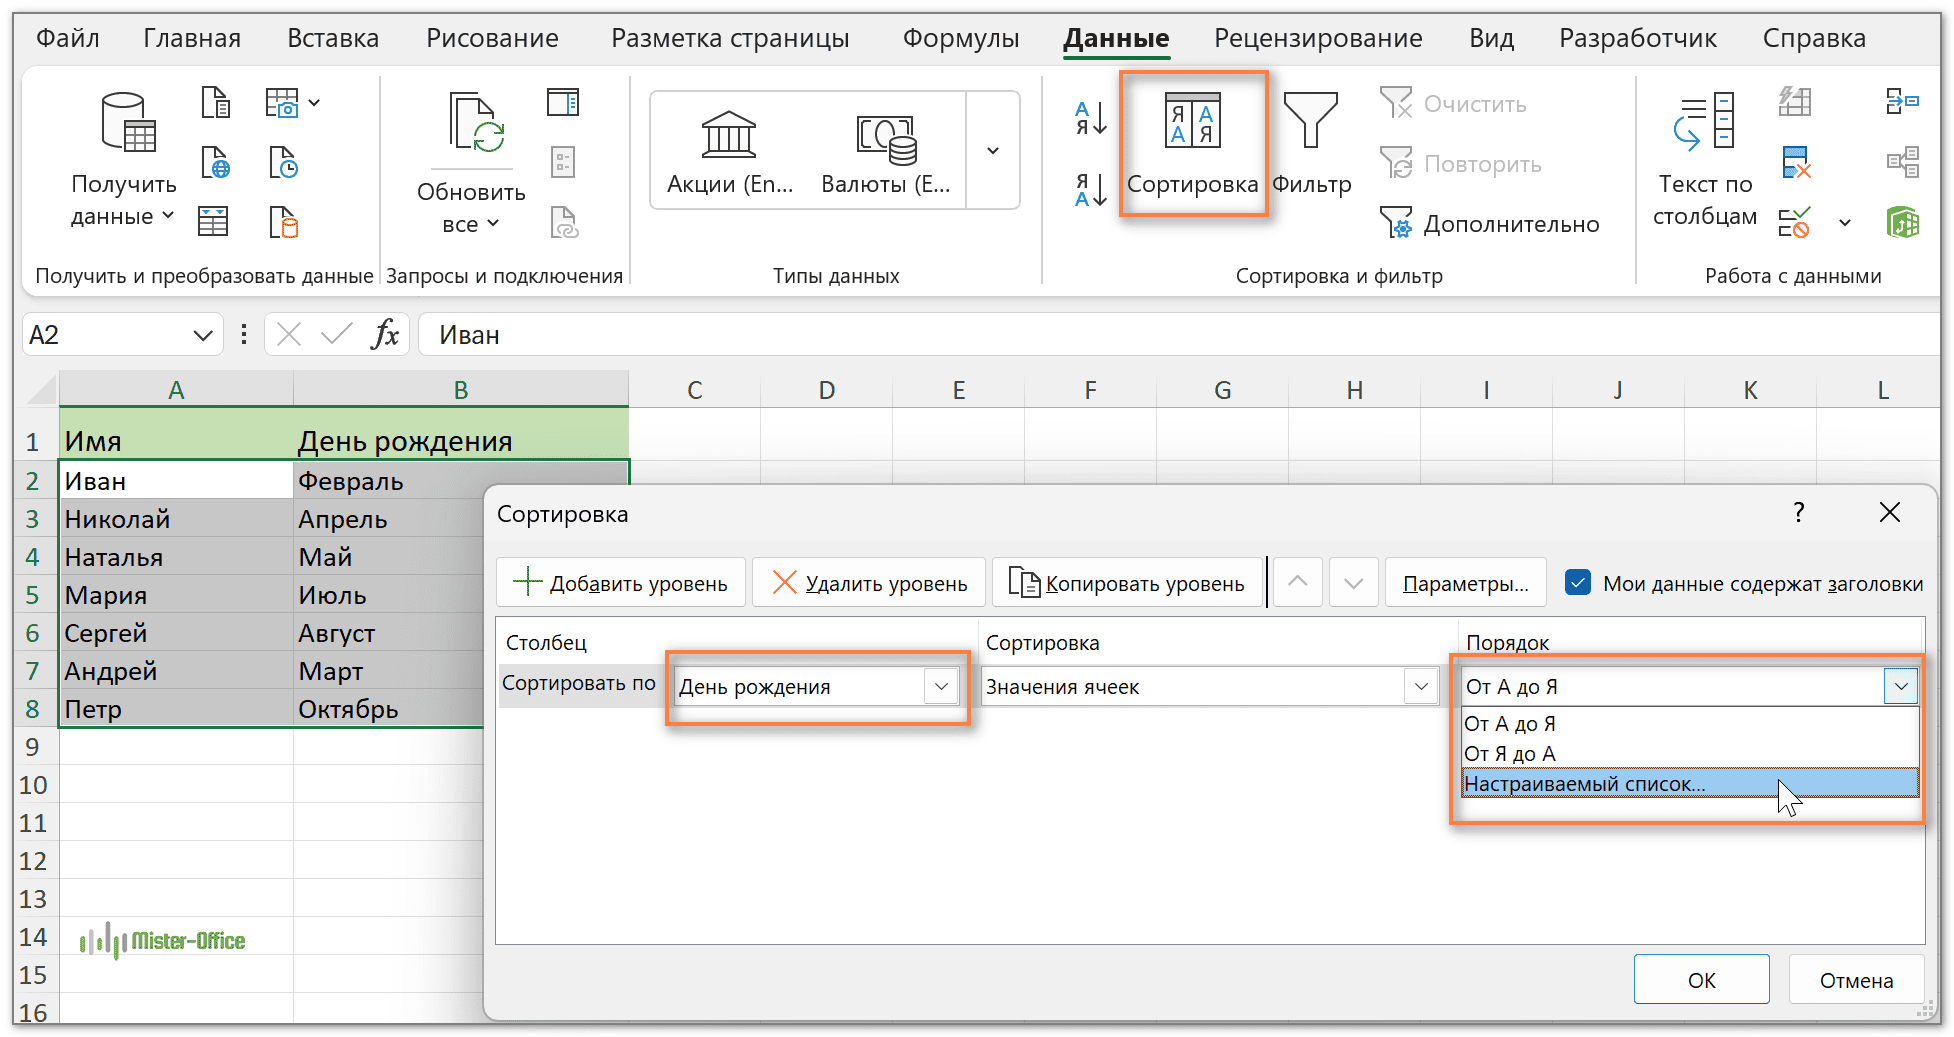Click the Remove Duplicates icon
Screen dimensions: 1954x1037
pos(1795,162)
